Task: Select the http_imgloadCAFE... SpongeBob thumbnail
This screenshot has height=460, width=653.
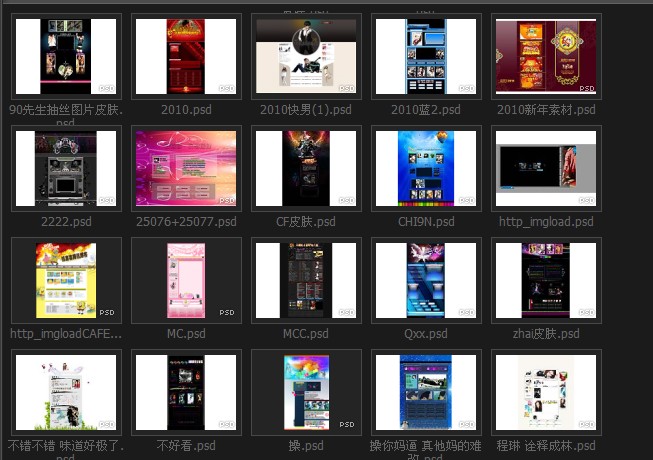Action: pos(66,280)
